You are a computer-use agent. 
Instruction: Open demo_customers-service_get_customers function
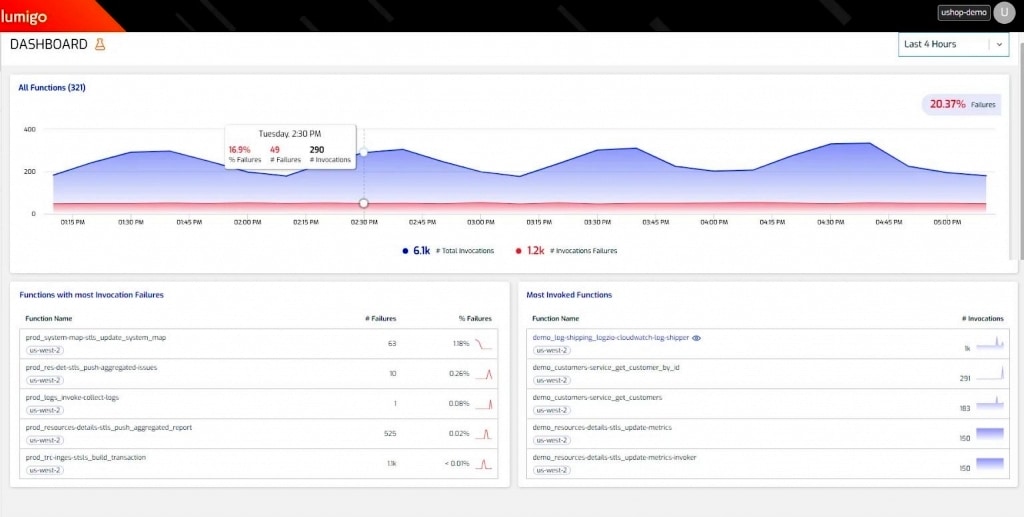(597, 398)
